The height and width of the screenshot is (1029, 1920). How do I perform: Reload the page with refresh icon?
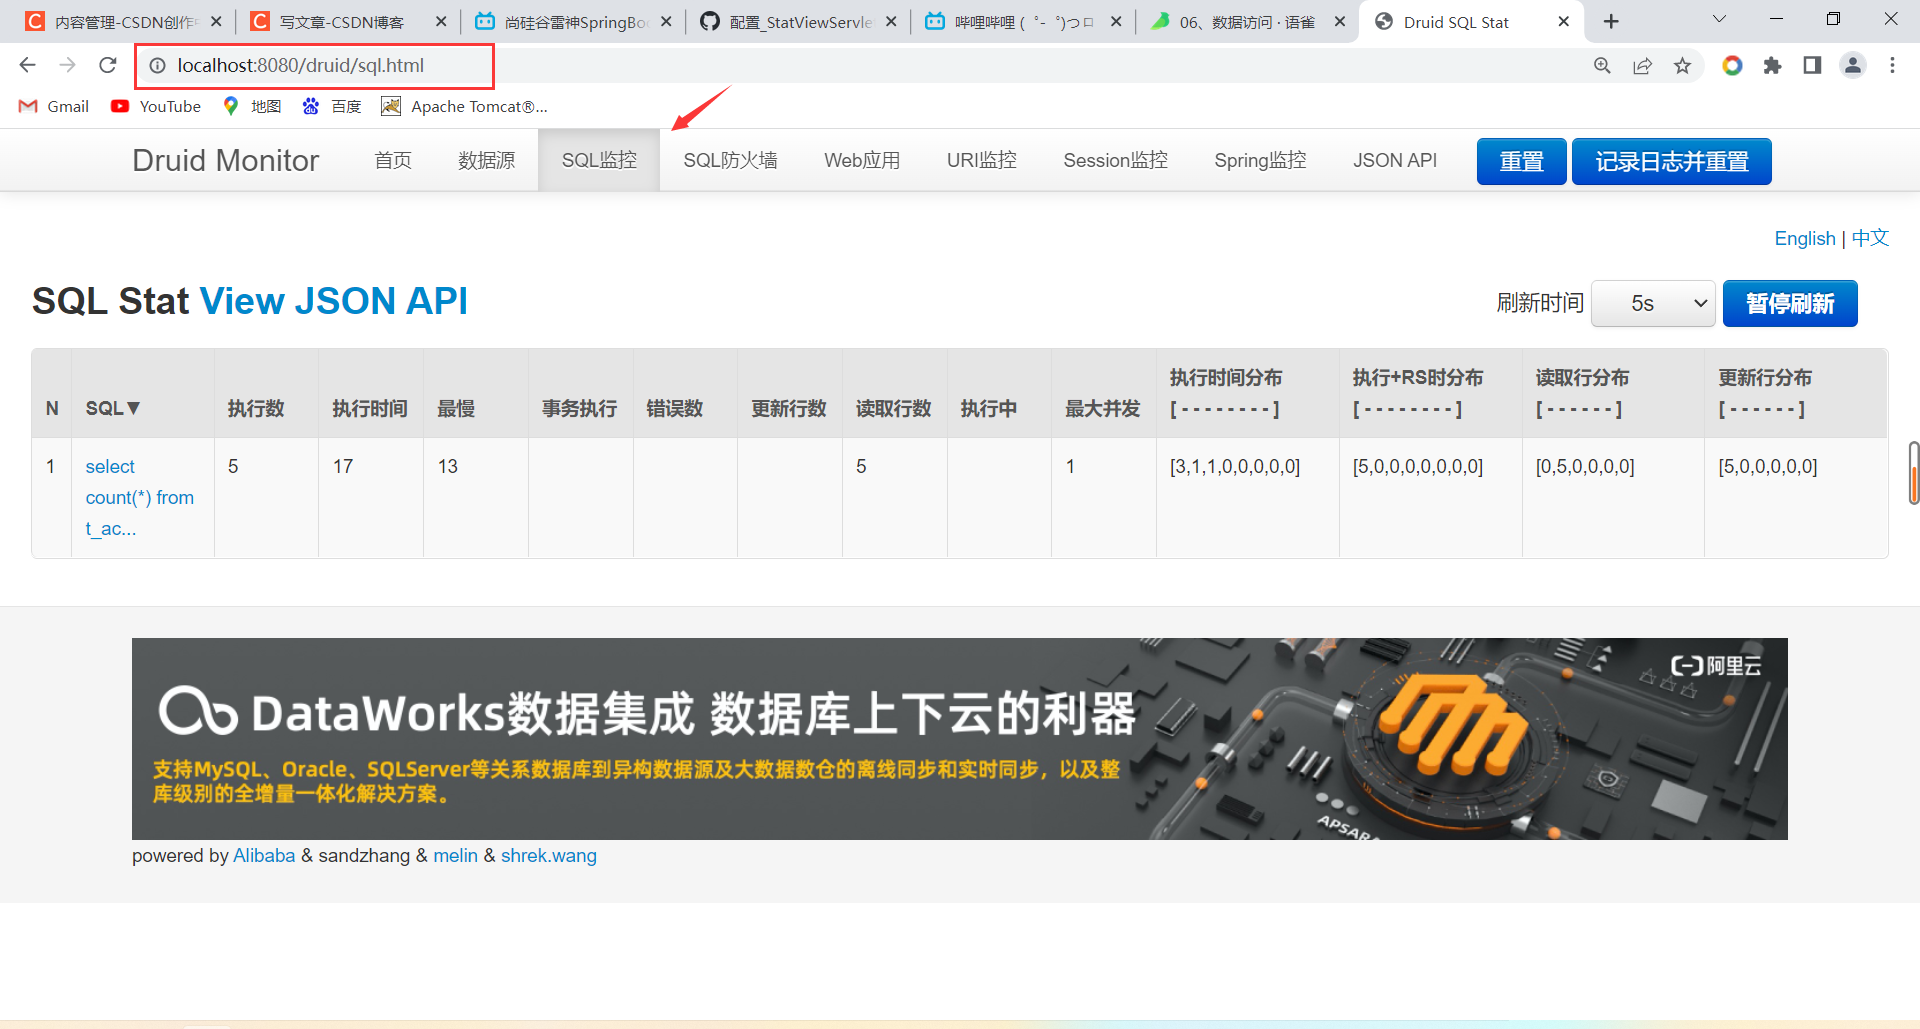[108, 65]
